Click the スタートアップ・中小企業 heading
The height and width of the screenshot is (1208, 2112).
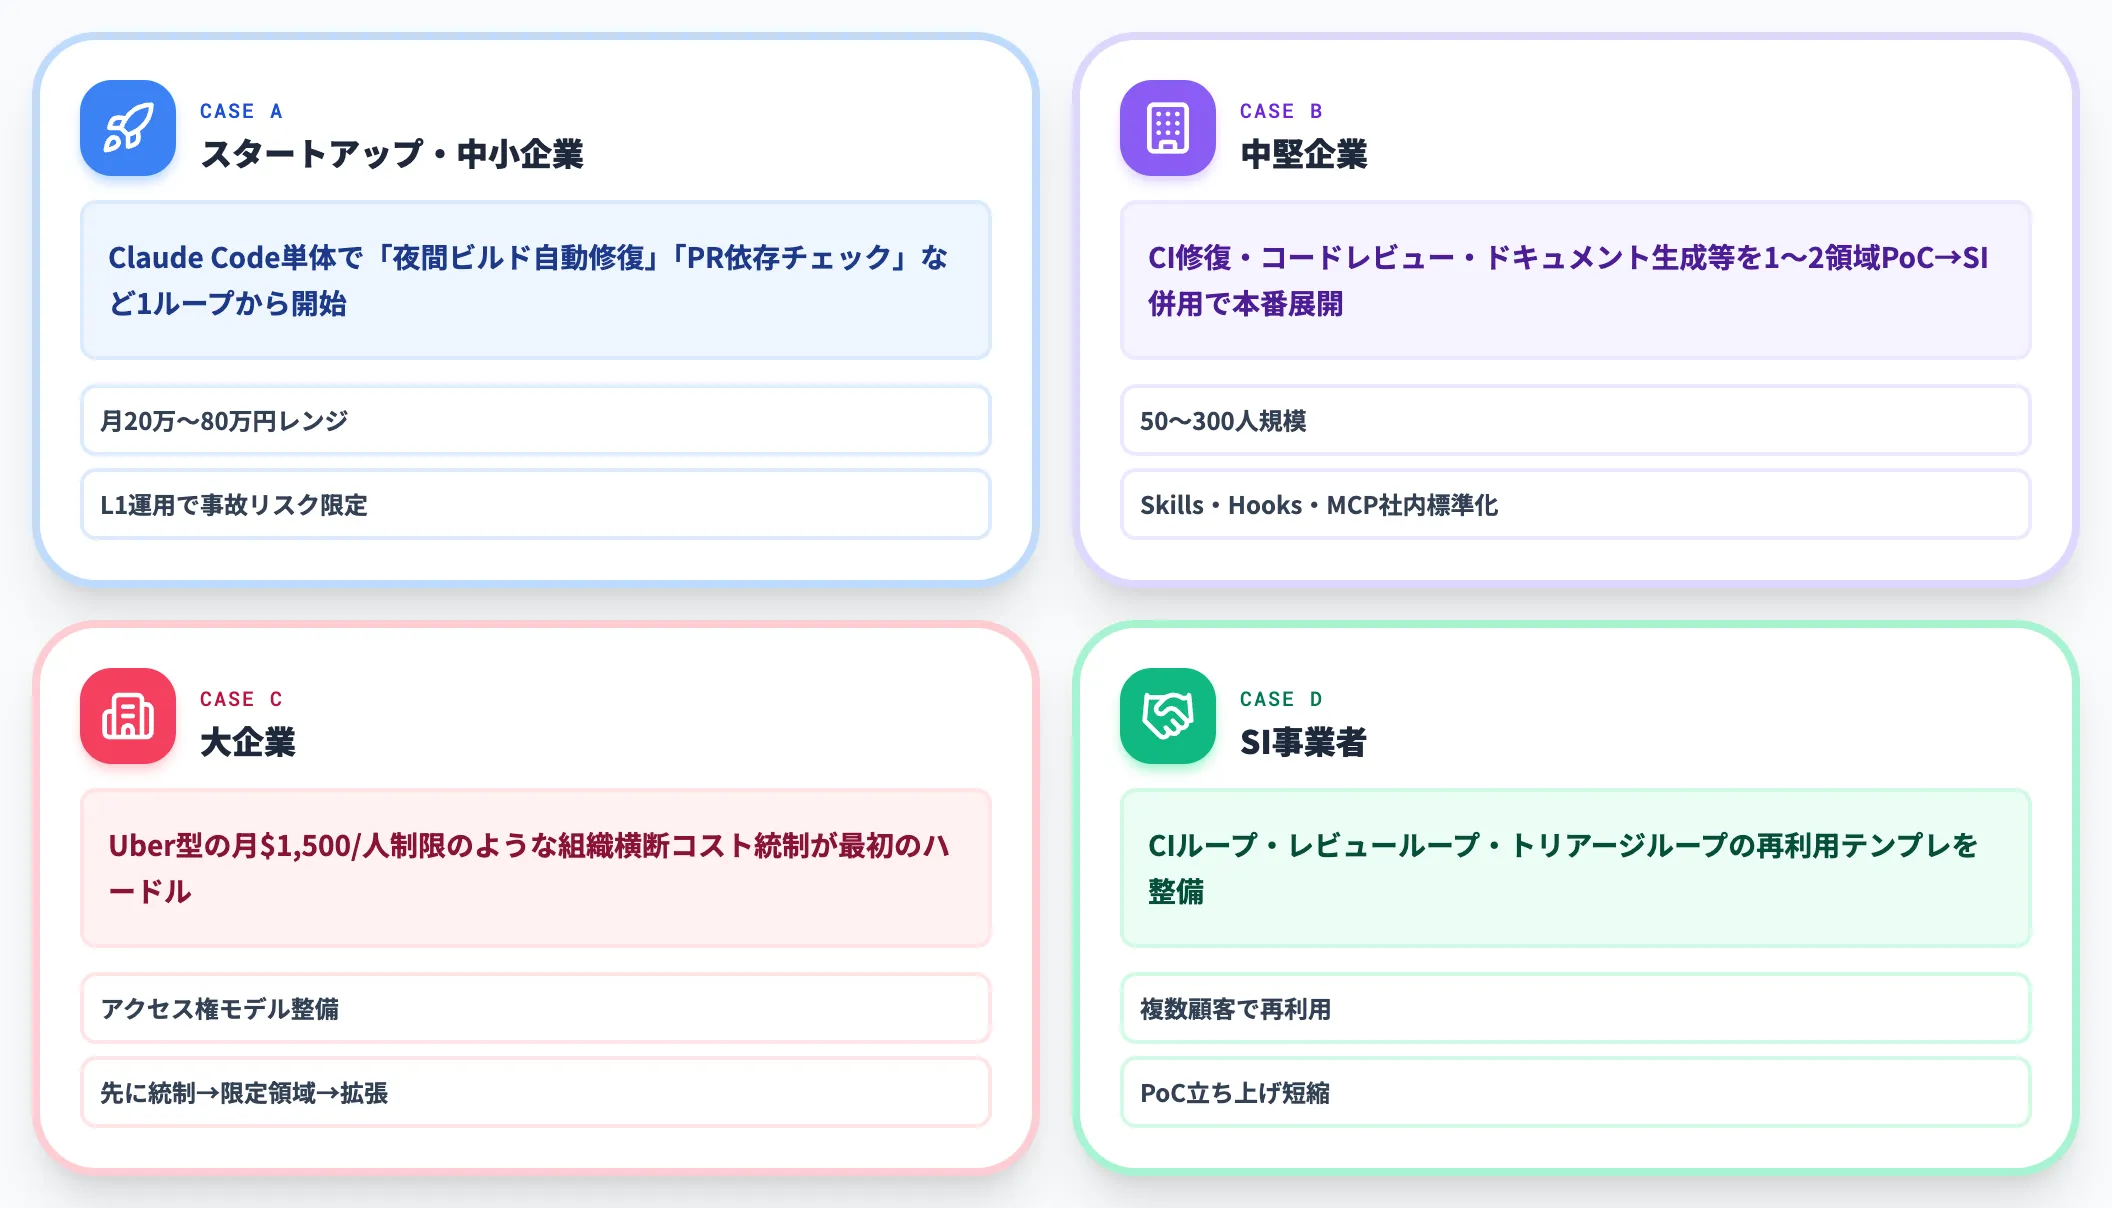pos(392,154)
